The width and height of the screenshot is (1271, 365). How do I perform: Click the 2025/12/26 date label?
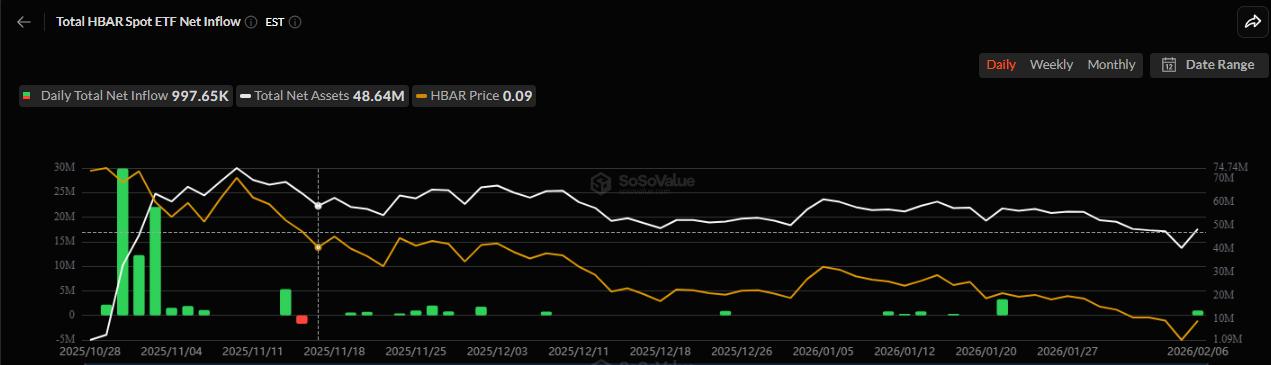(x=742, y=351)
